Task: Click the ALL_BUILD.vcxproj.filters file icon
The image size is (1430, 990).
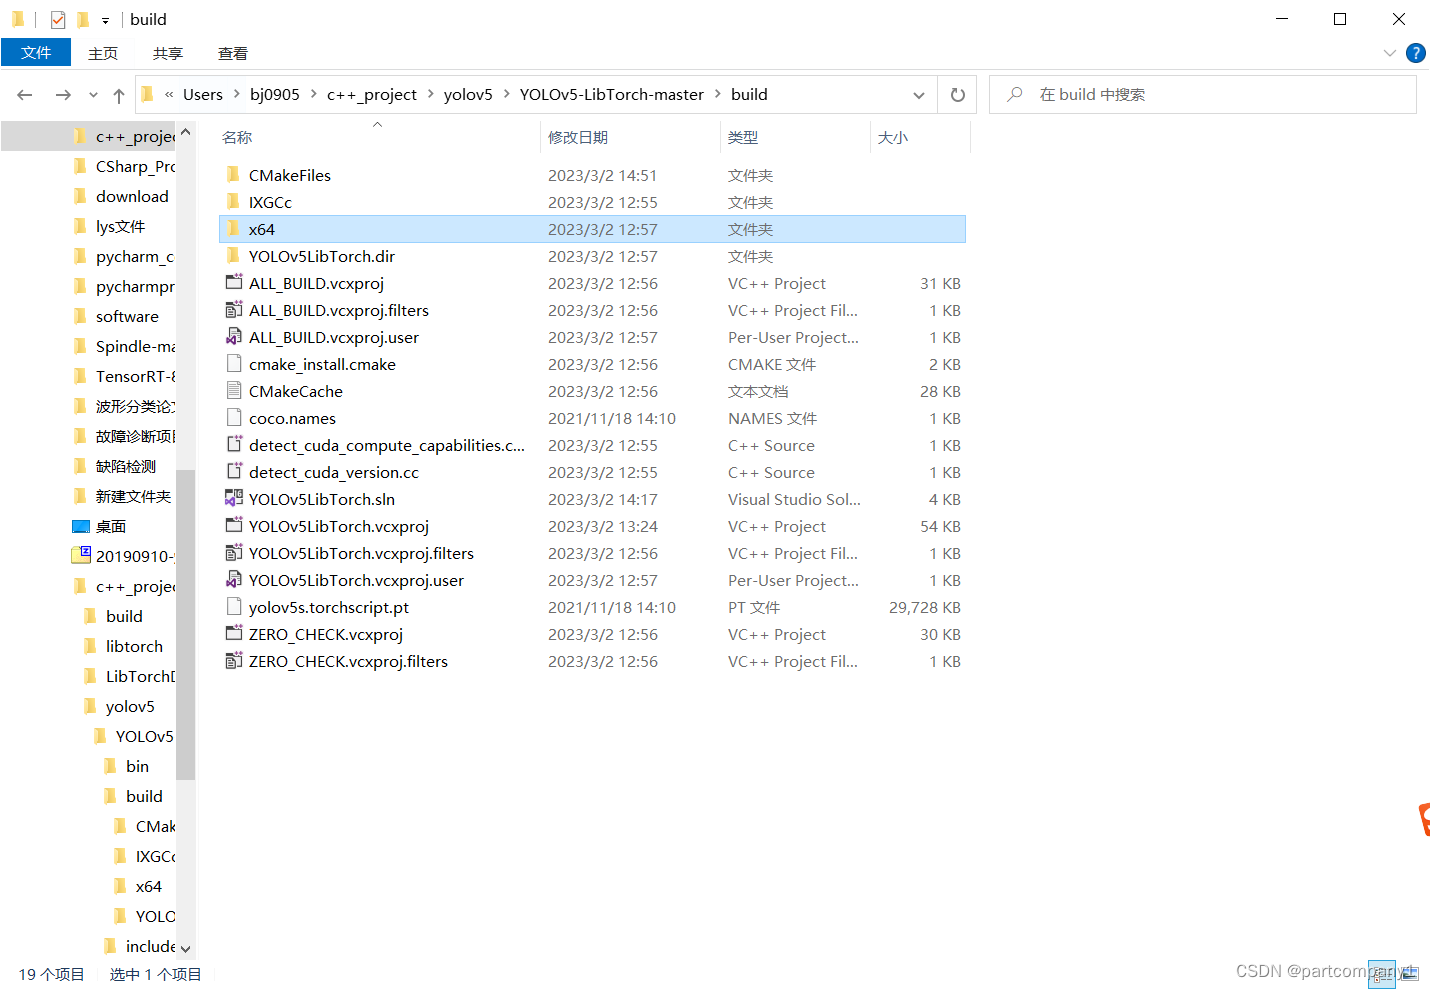Action: 234,310
